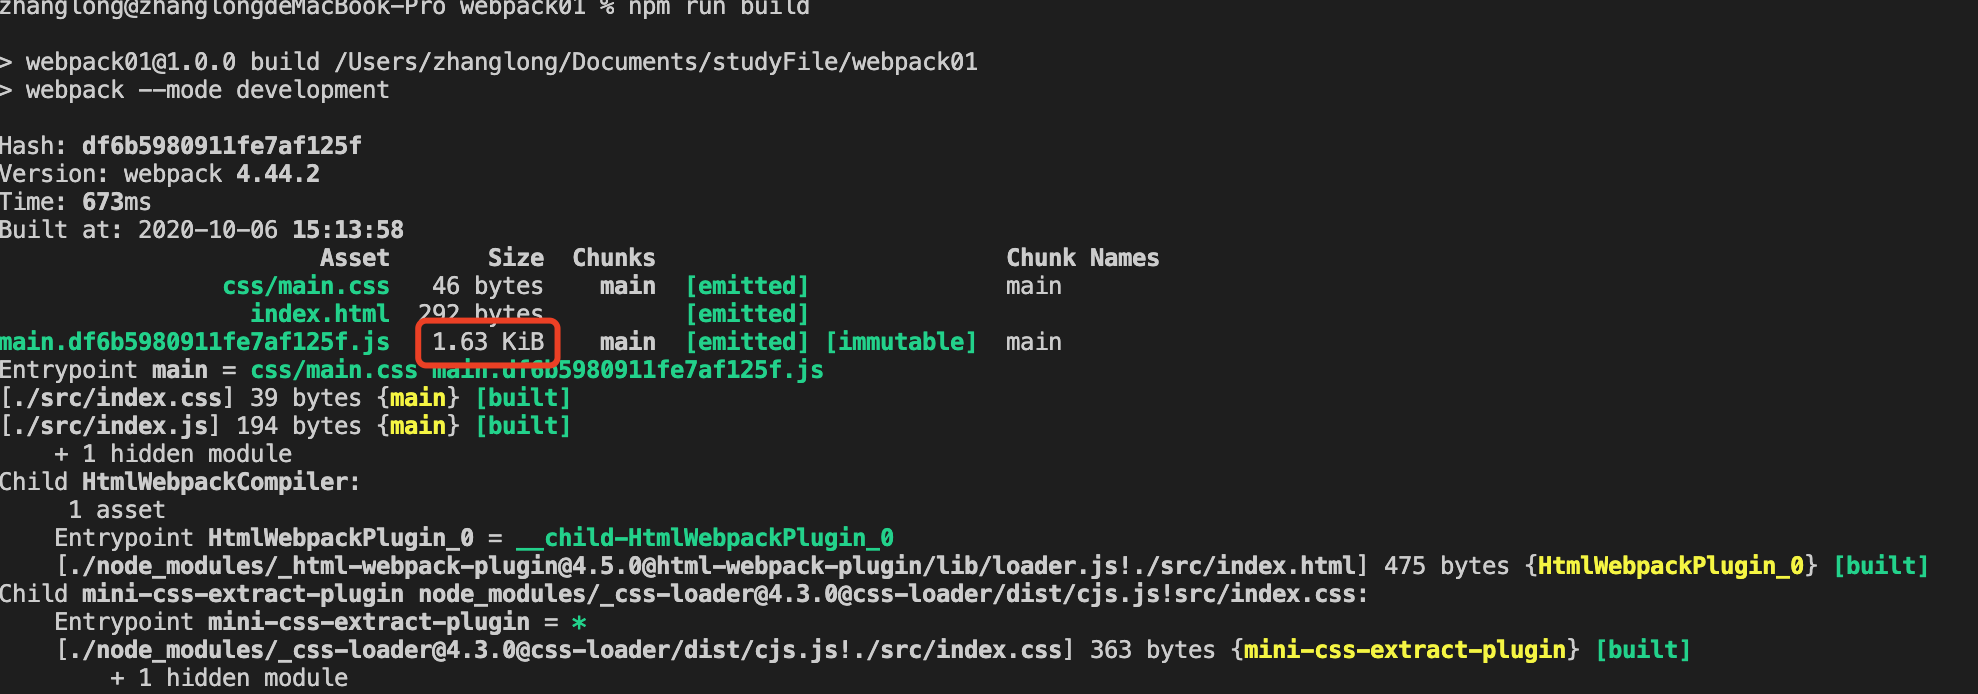Image resolution: width=1978 pixels, height=694 pixels.
Task: Click the 475 bytes size text
Action: pyautogui.click(x=1446, y=566)
